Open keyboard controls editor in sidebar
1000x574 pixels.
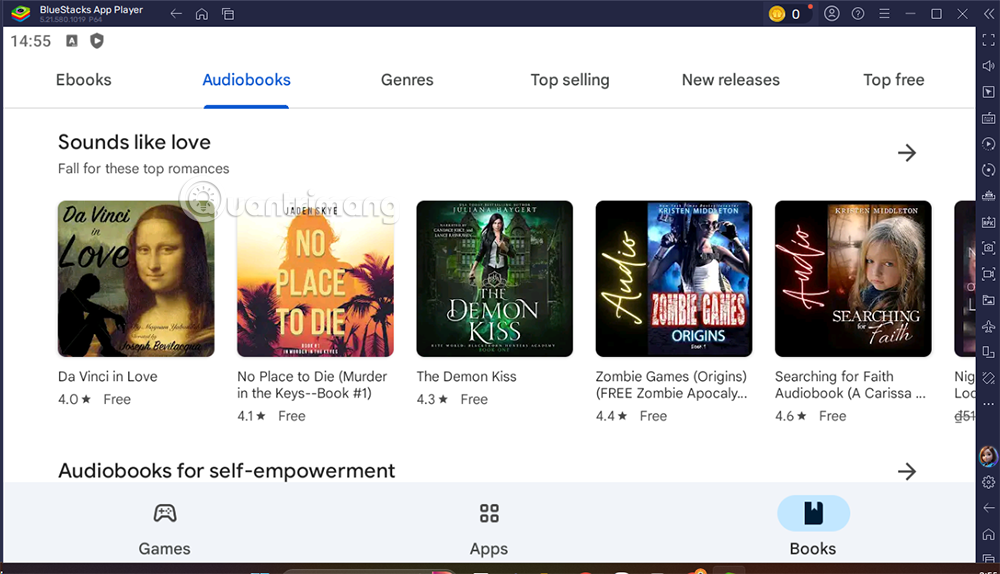[989, 118]
